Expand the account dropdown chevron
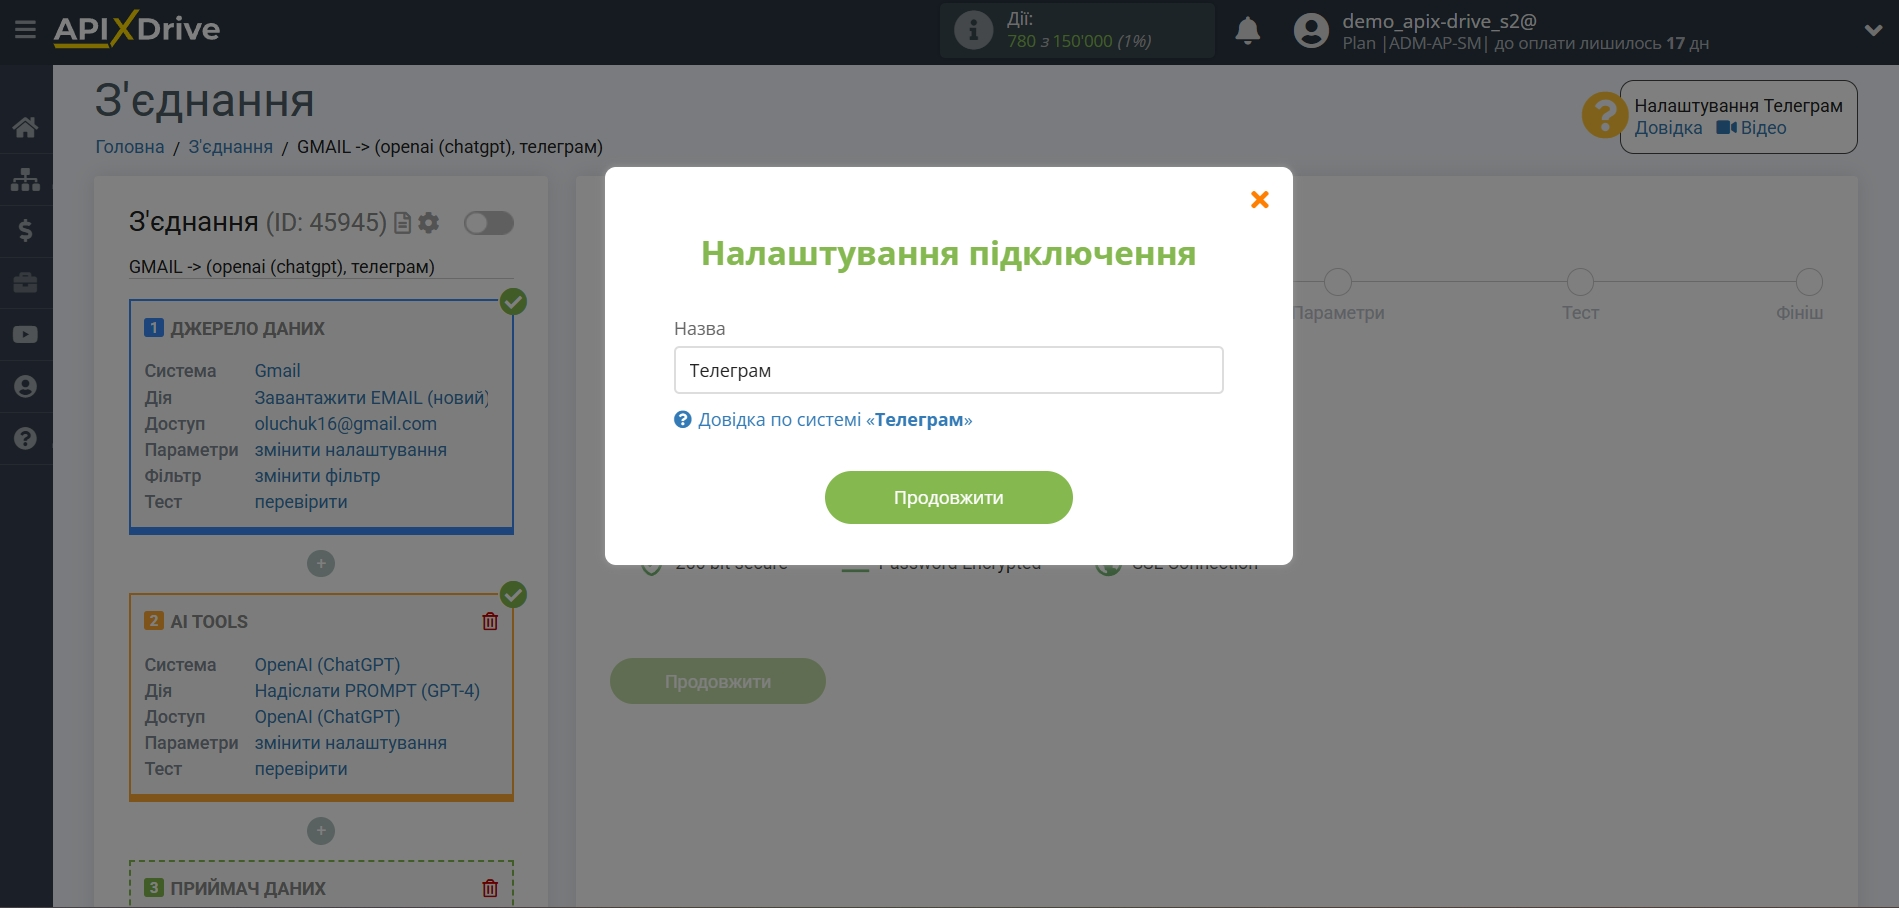 [1873, 31]
